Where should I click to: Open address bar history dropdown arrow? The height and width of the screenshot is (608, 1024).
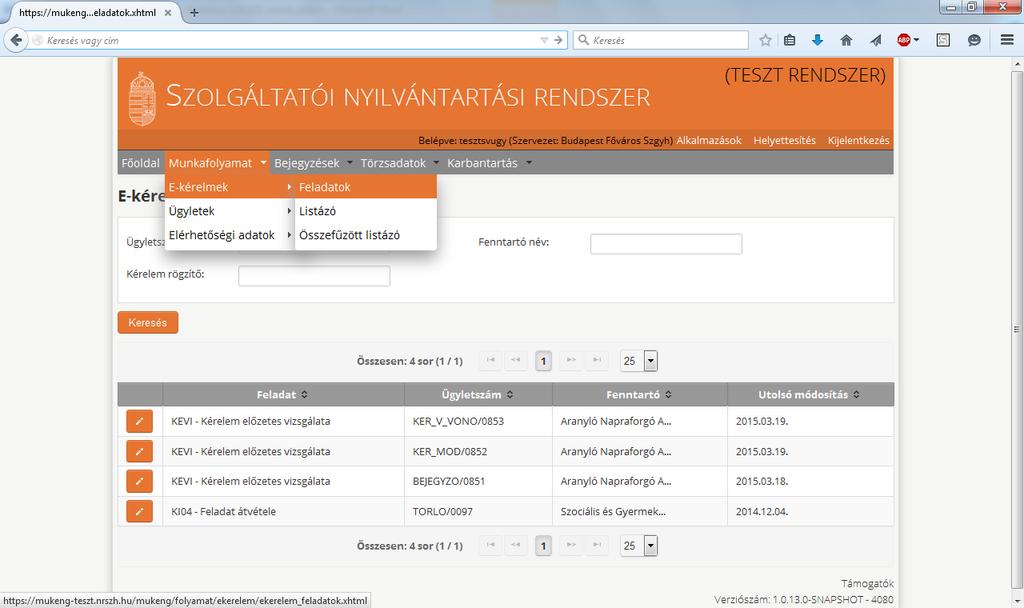pyautogui.click(x=544, y=40)
